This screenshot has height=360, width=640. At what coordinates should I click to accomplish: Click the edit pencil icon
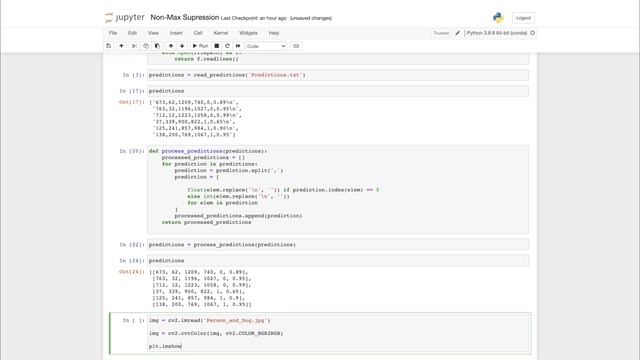pos(458,33)
